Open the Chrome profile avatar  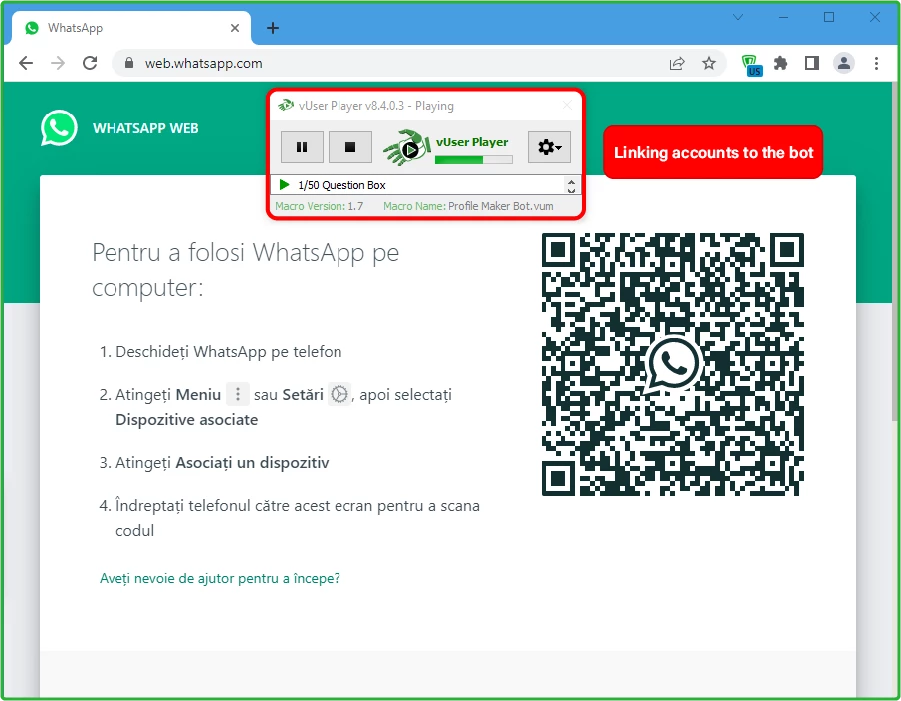844,63
